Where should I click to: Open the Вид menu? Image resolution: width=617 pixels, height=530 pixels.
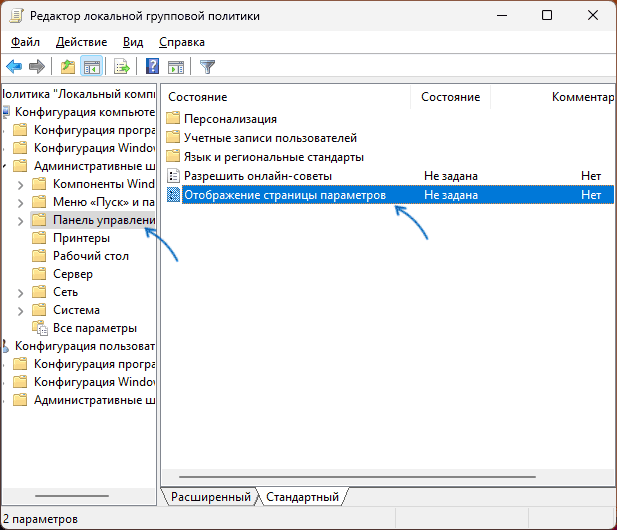tap(133, 42)
